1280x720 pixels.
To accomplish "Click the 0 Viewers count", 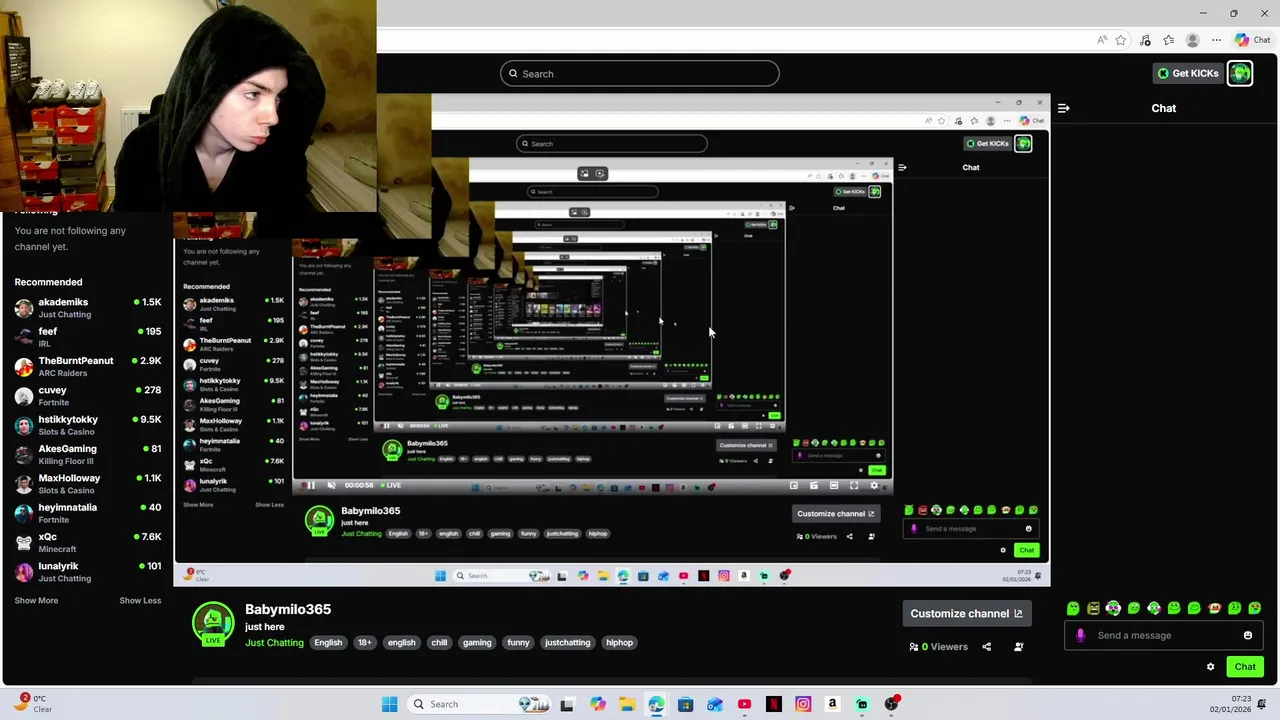I will click(939, 646).
